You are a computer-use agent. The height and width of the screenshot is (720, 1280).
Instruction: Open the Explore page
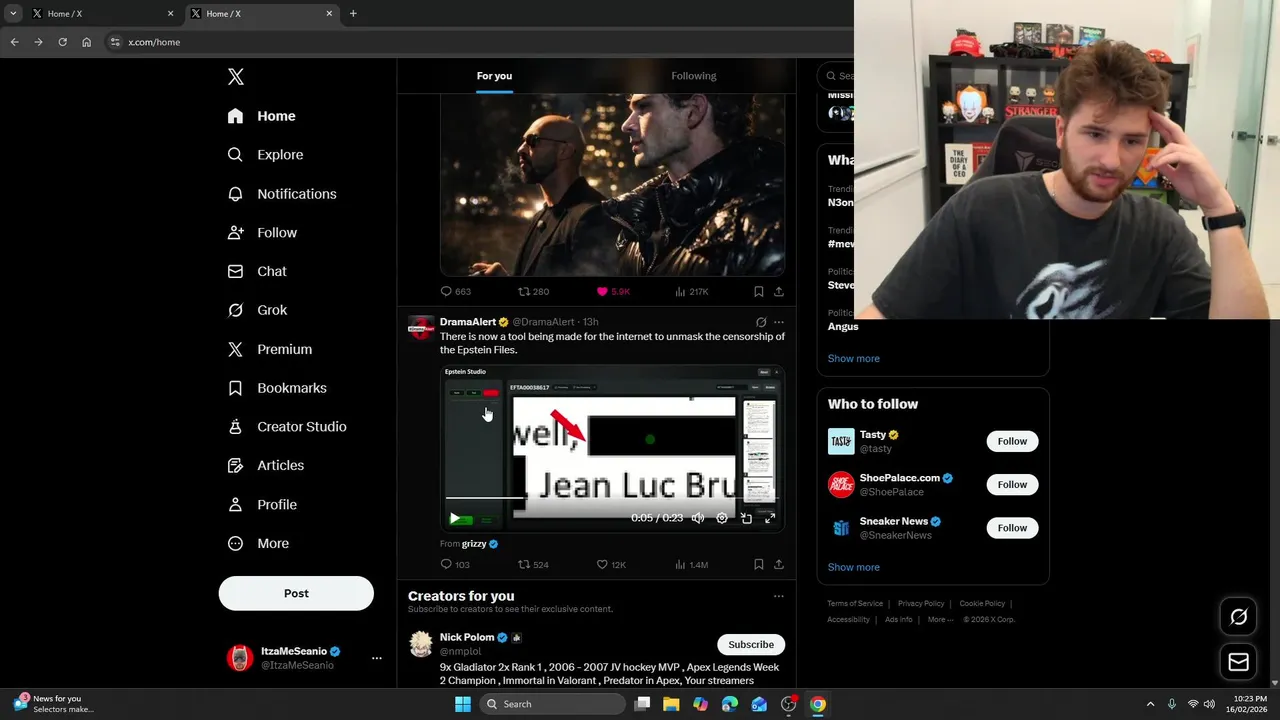pos(266,155)
